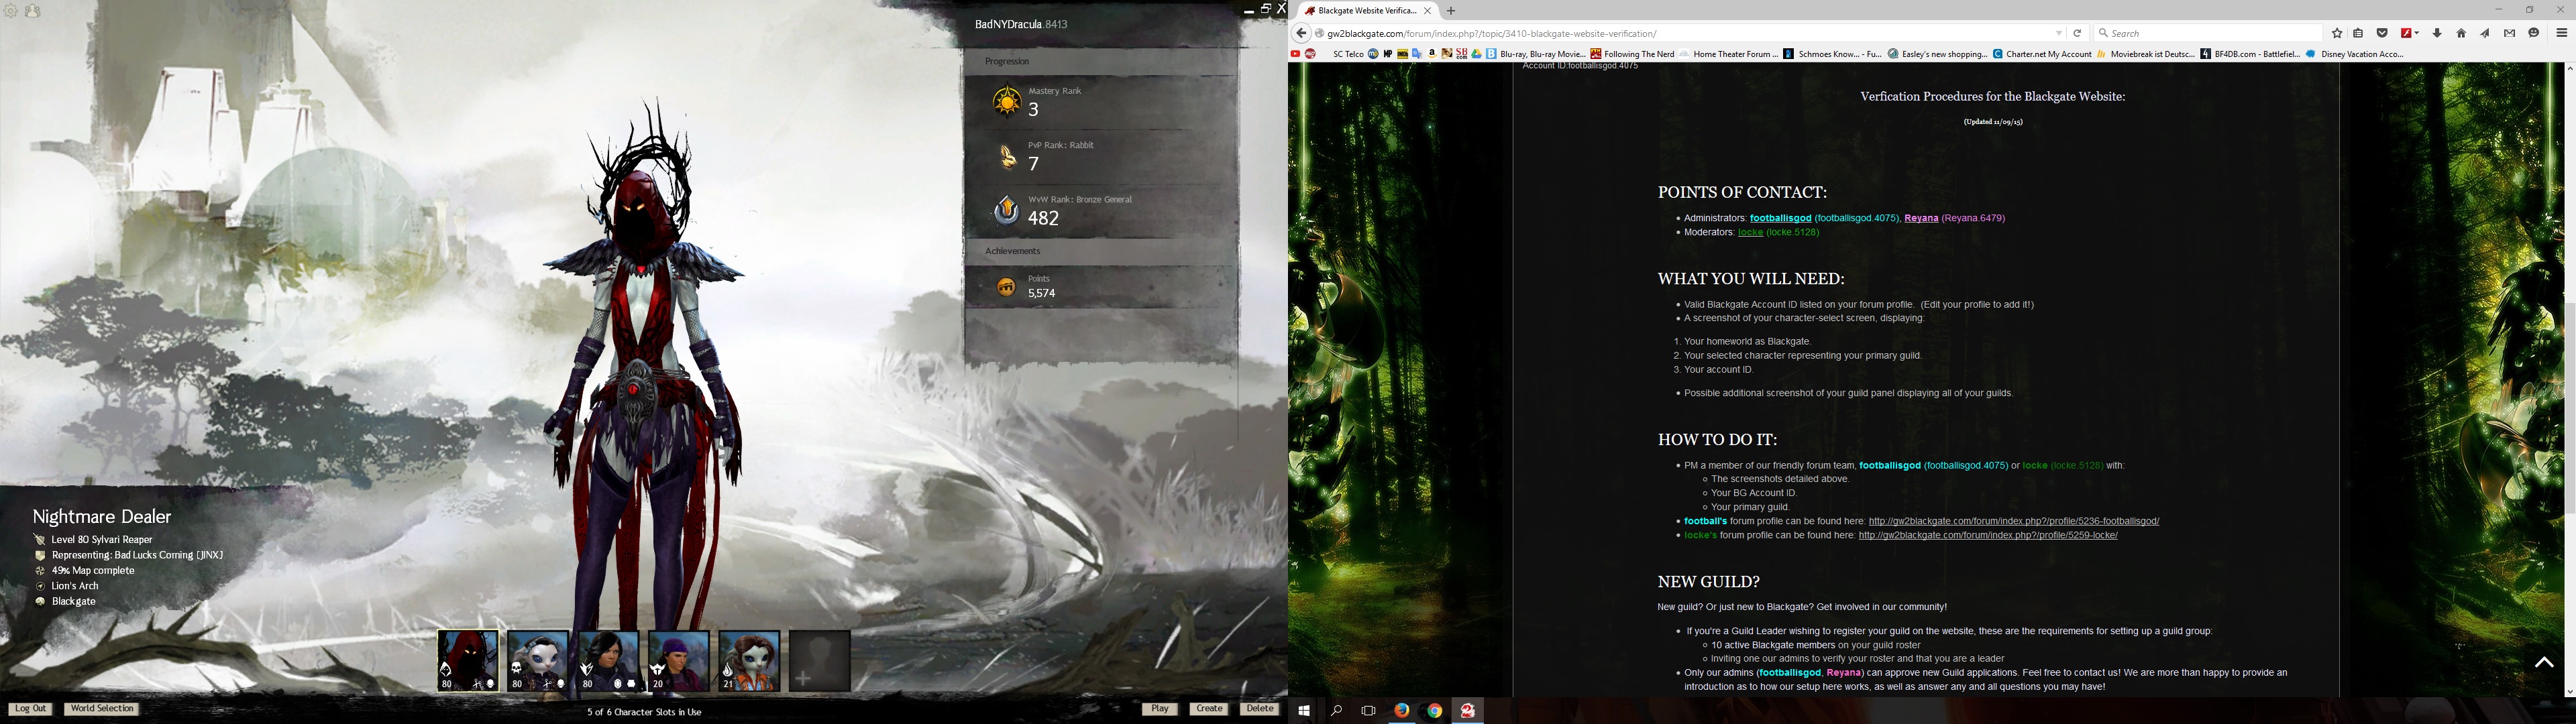Open the Disney Vacation bookmark
The height and width of the screenshot is (724, 2576).
tap(2354, 54)
